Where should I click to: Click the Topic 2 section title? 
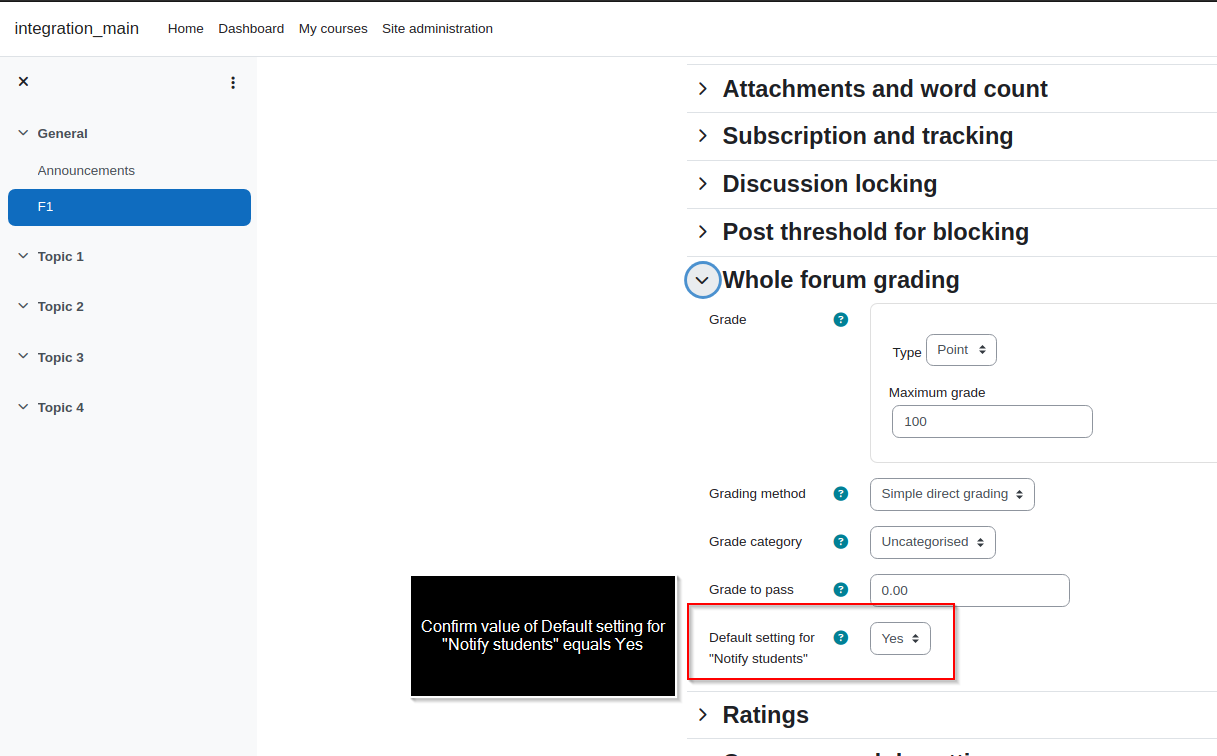61,306
